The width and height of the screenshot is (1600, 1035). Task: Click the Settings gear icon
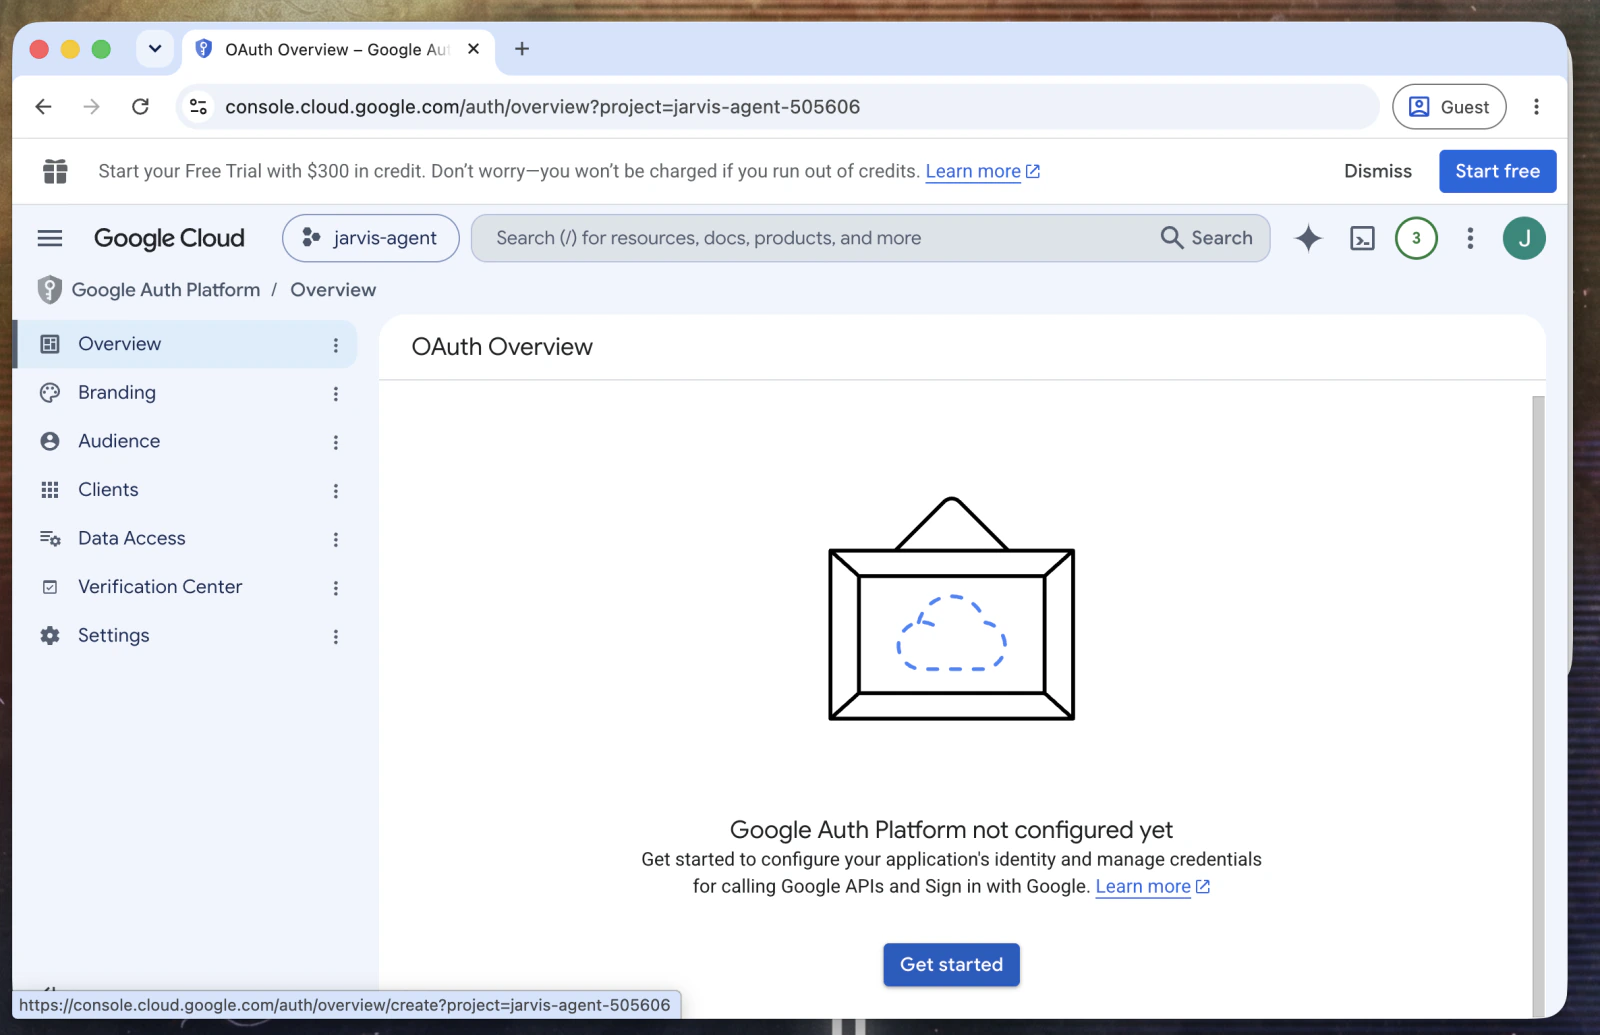[50, 636]
